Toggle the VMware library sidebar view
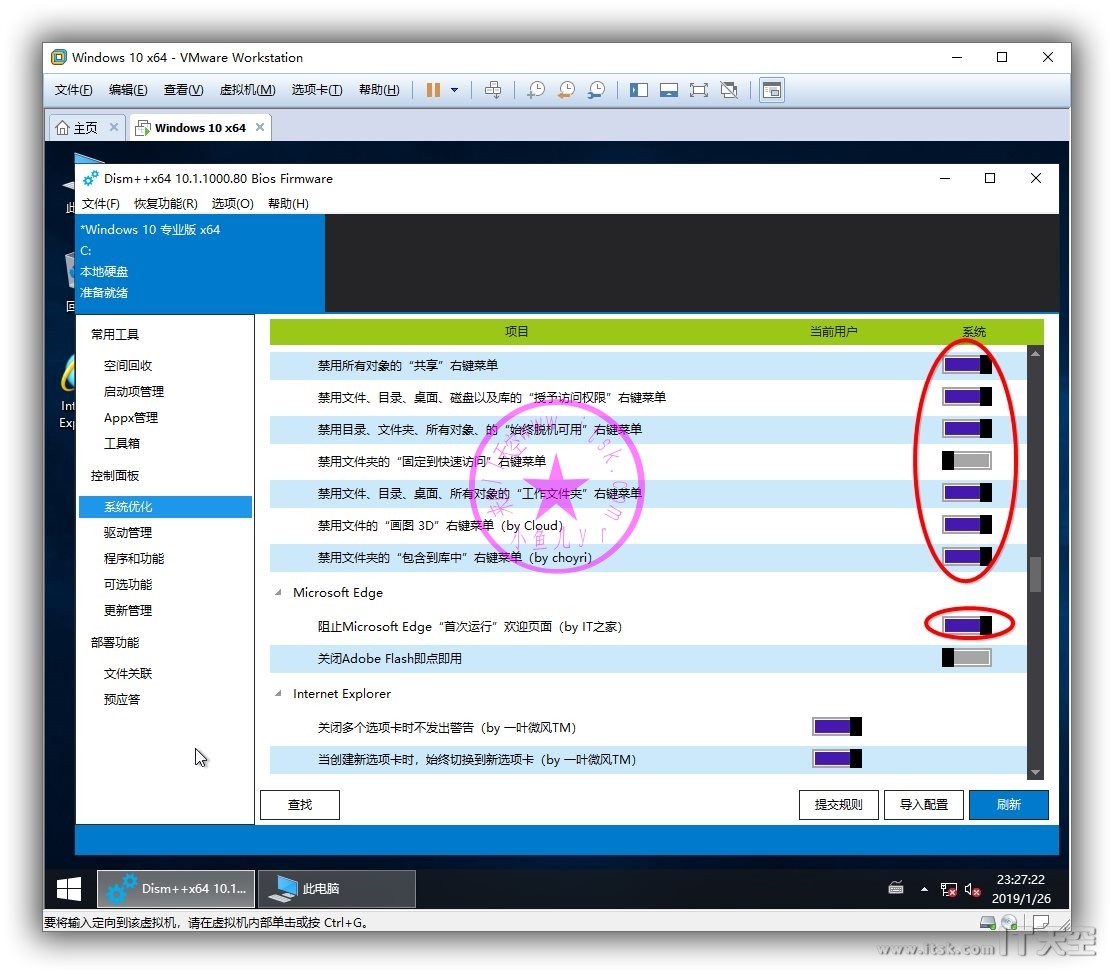Screen dimensions: 1114x974 click(639, 90)
